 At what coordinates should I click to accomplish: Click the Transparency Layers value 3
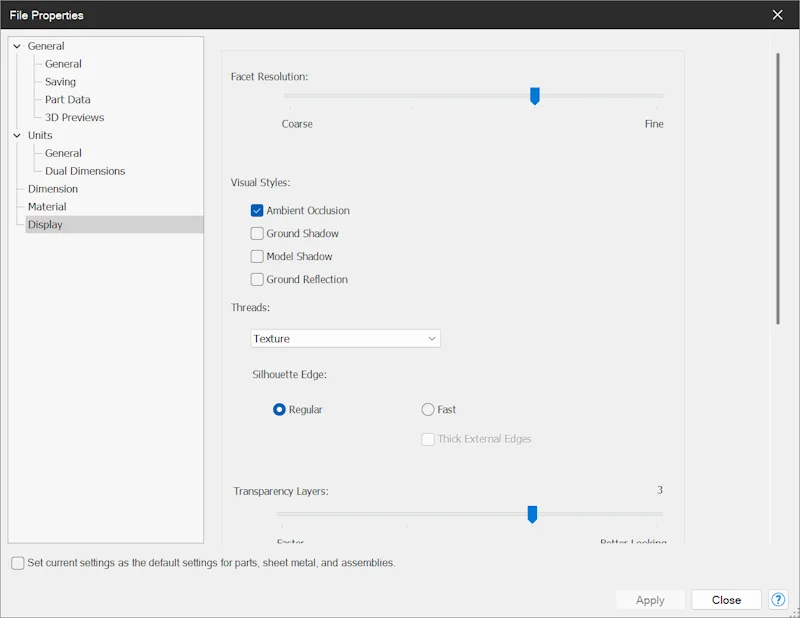(x=660, y=490)
